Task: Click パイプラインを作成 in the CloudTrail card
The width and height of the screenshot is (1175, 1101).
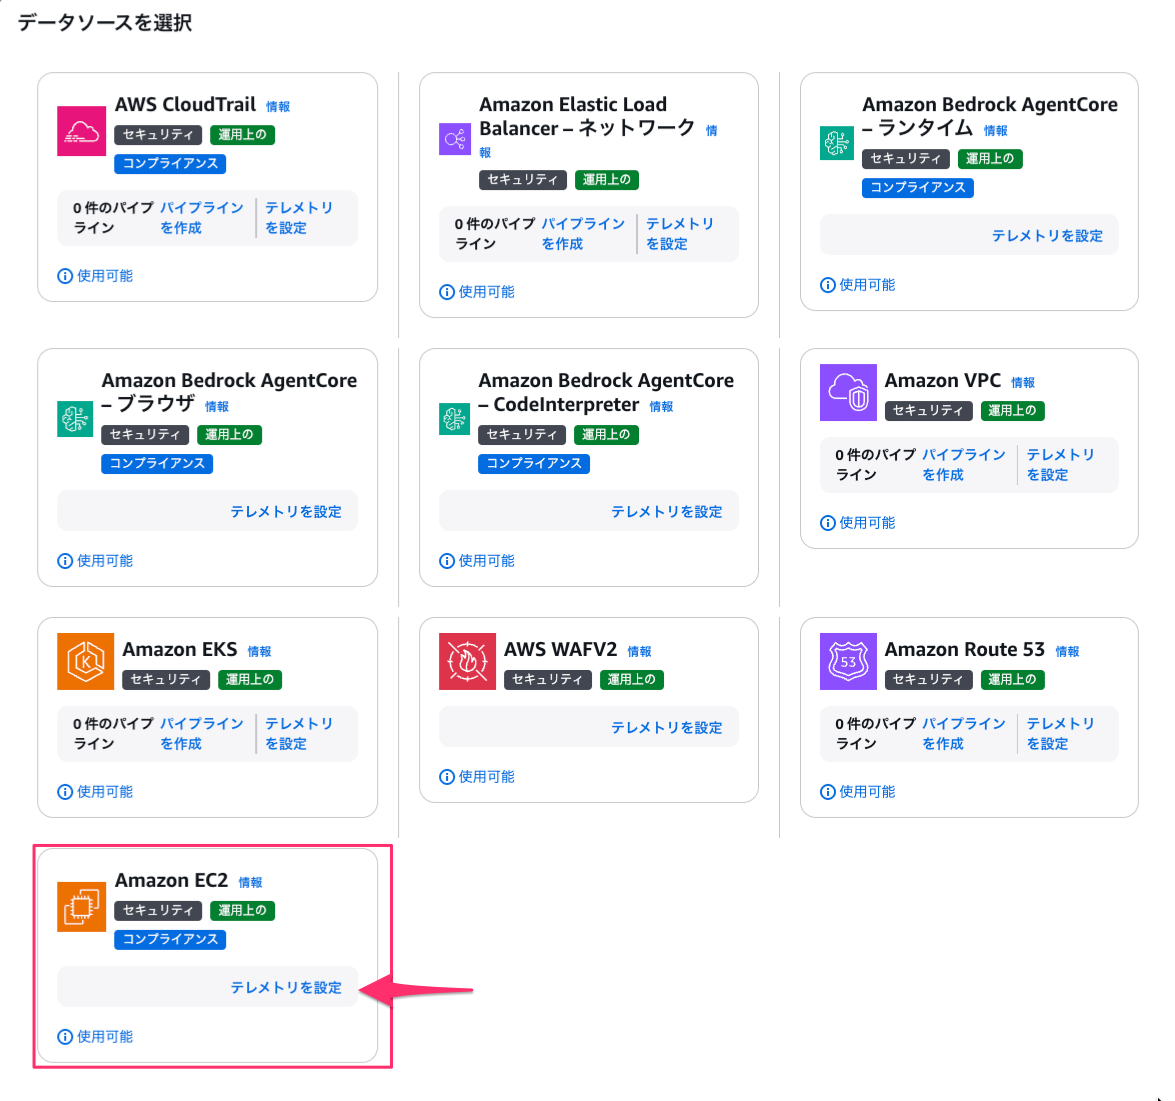Action: 201,217
